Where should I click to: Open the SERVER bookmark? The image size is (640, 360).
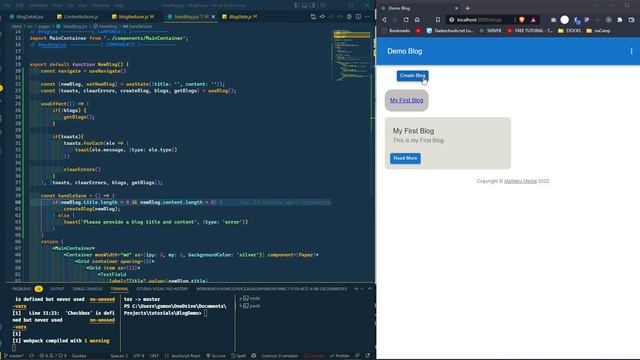(x=491, y=31)
